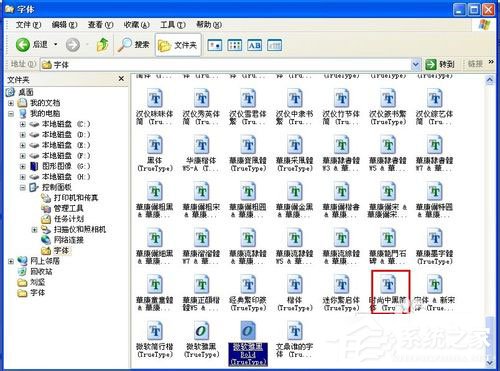Viewport: 500px width, 371px height.
Task: Select 任务计划 in the tree
Action: click(62, 219)
